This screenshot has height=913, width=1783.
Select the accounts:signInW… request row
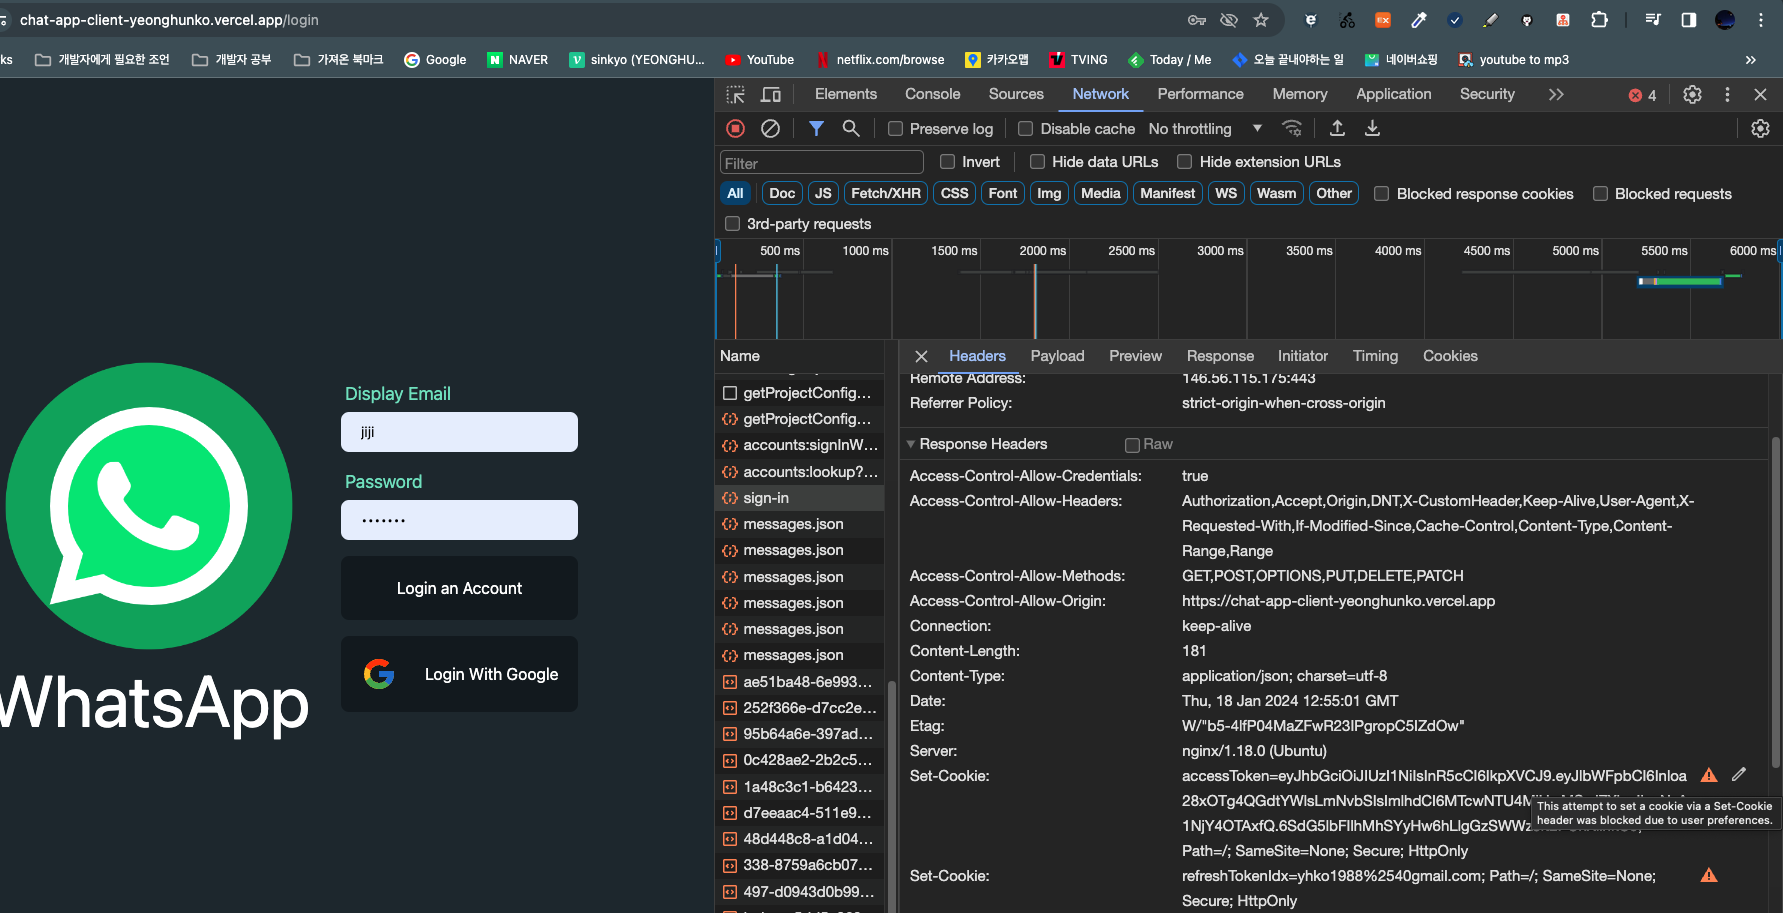click(x=800, y=445)
